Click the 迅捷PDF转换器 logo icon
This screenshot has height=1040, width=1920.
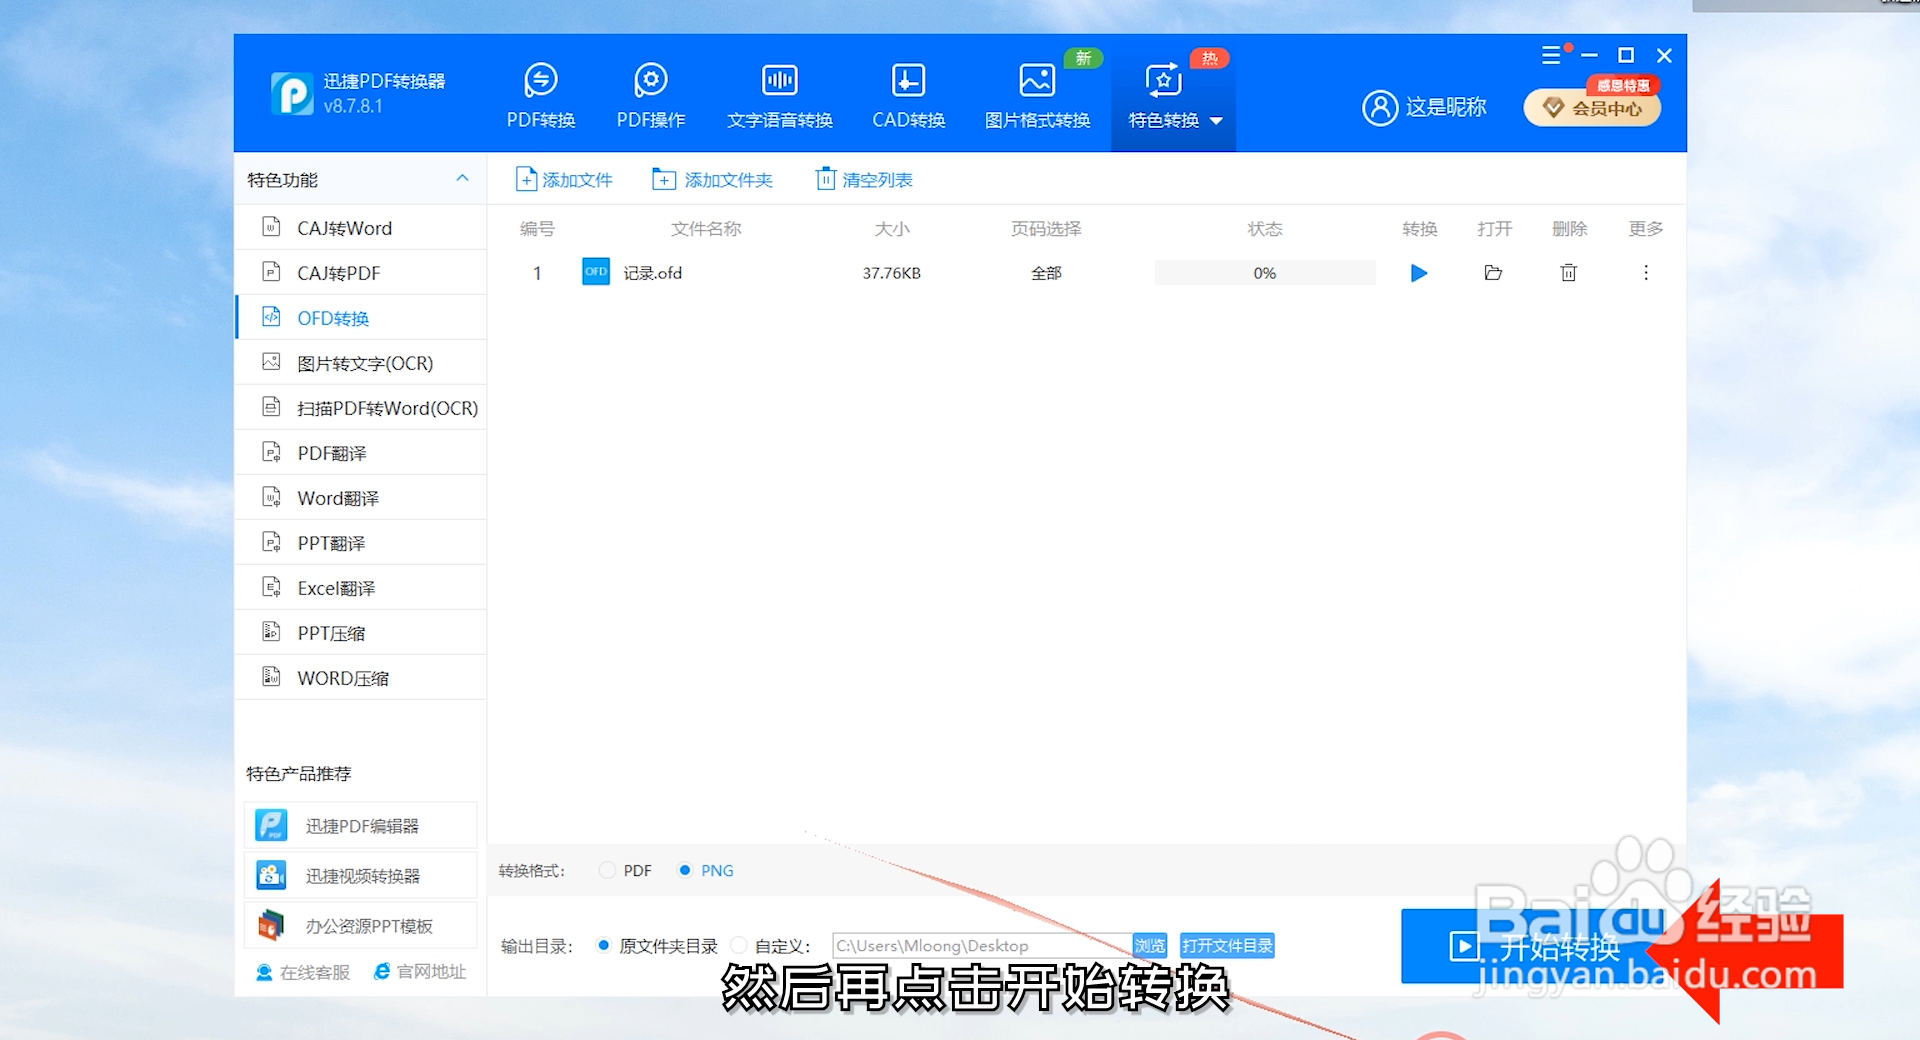coord(292,93)
